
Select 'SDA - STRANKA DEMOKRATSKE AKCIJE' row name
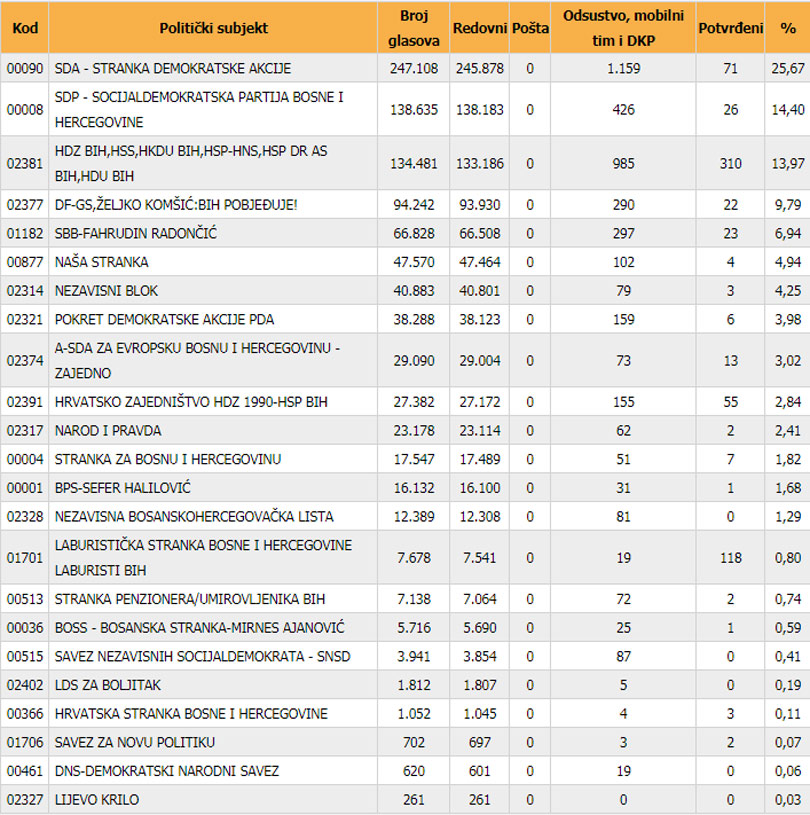coord(173,68)
